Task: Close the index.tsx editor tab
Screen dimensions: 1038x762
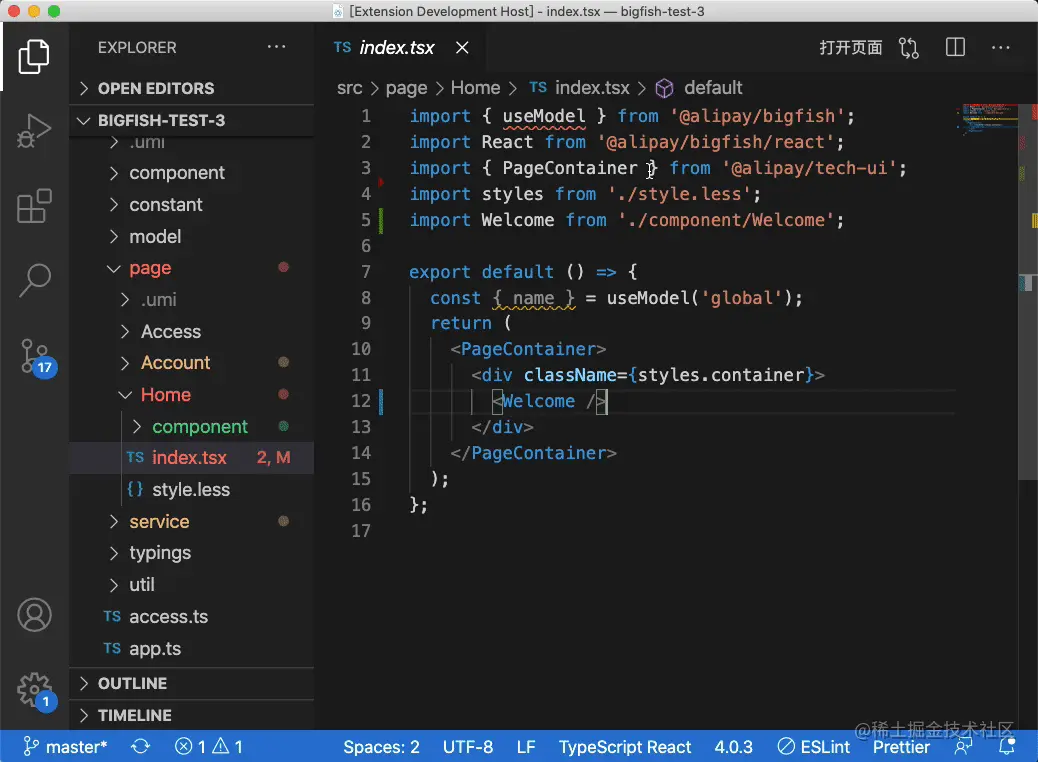Action: (462, 48)
